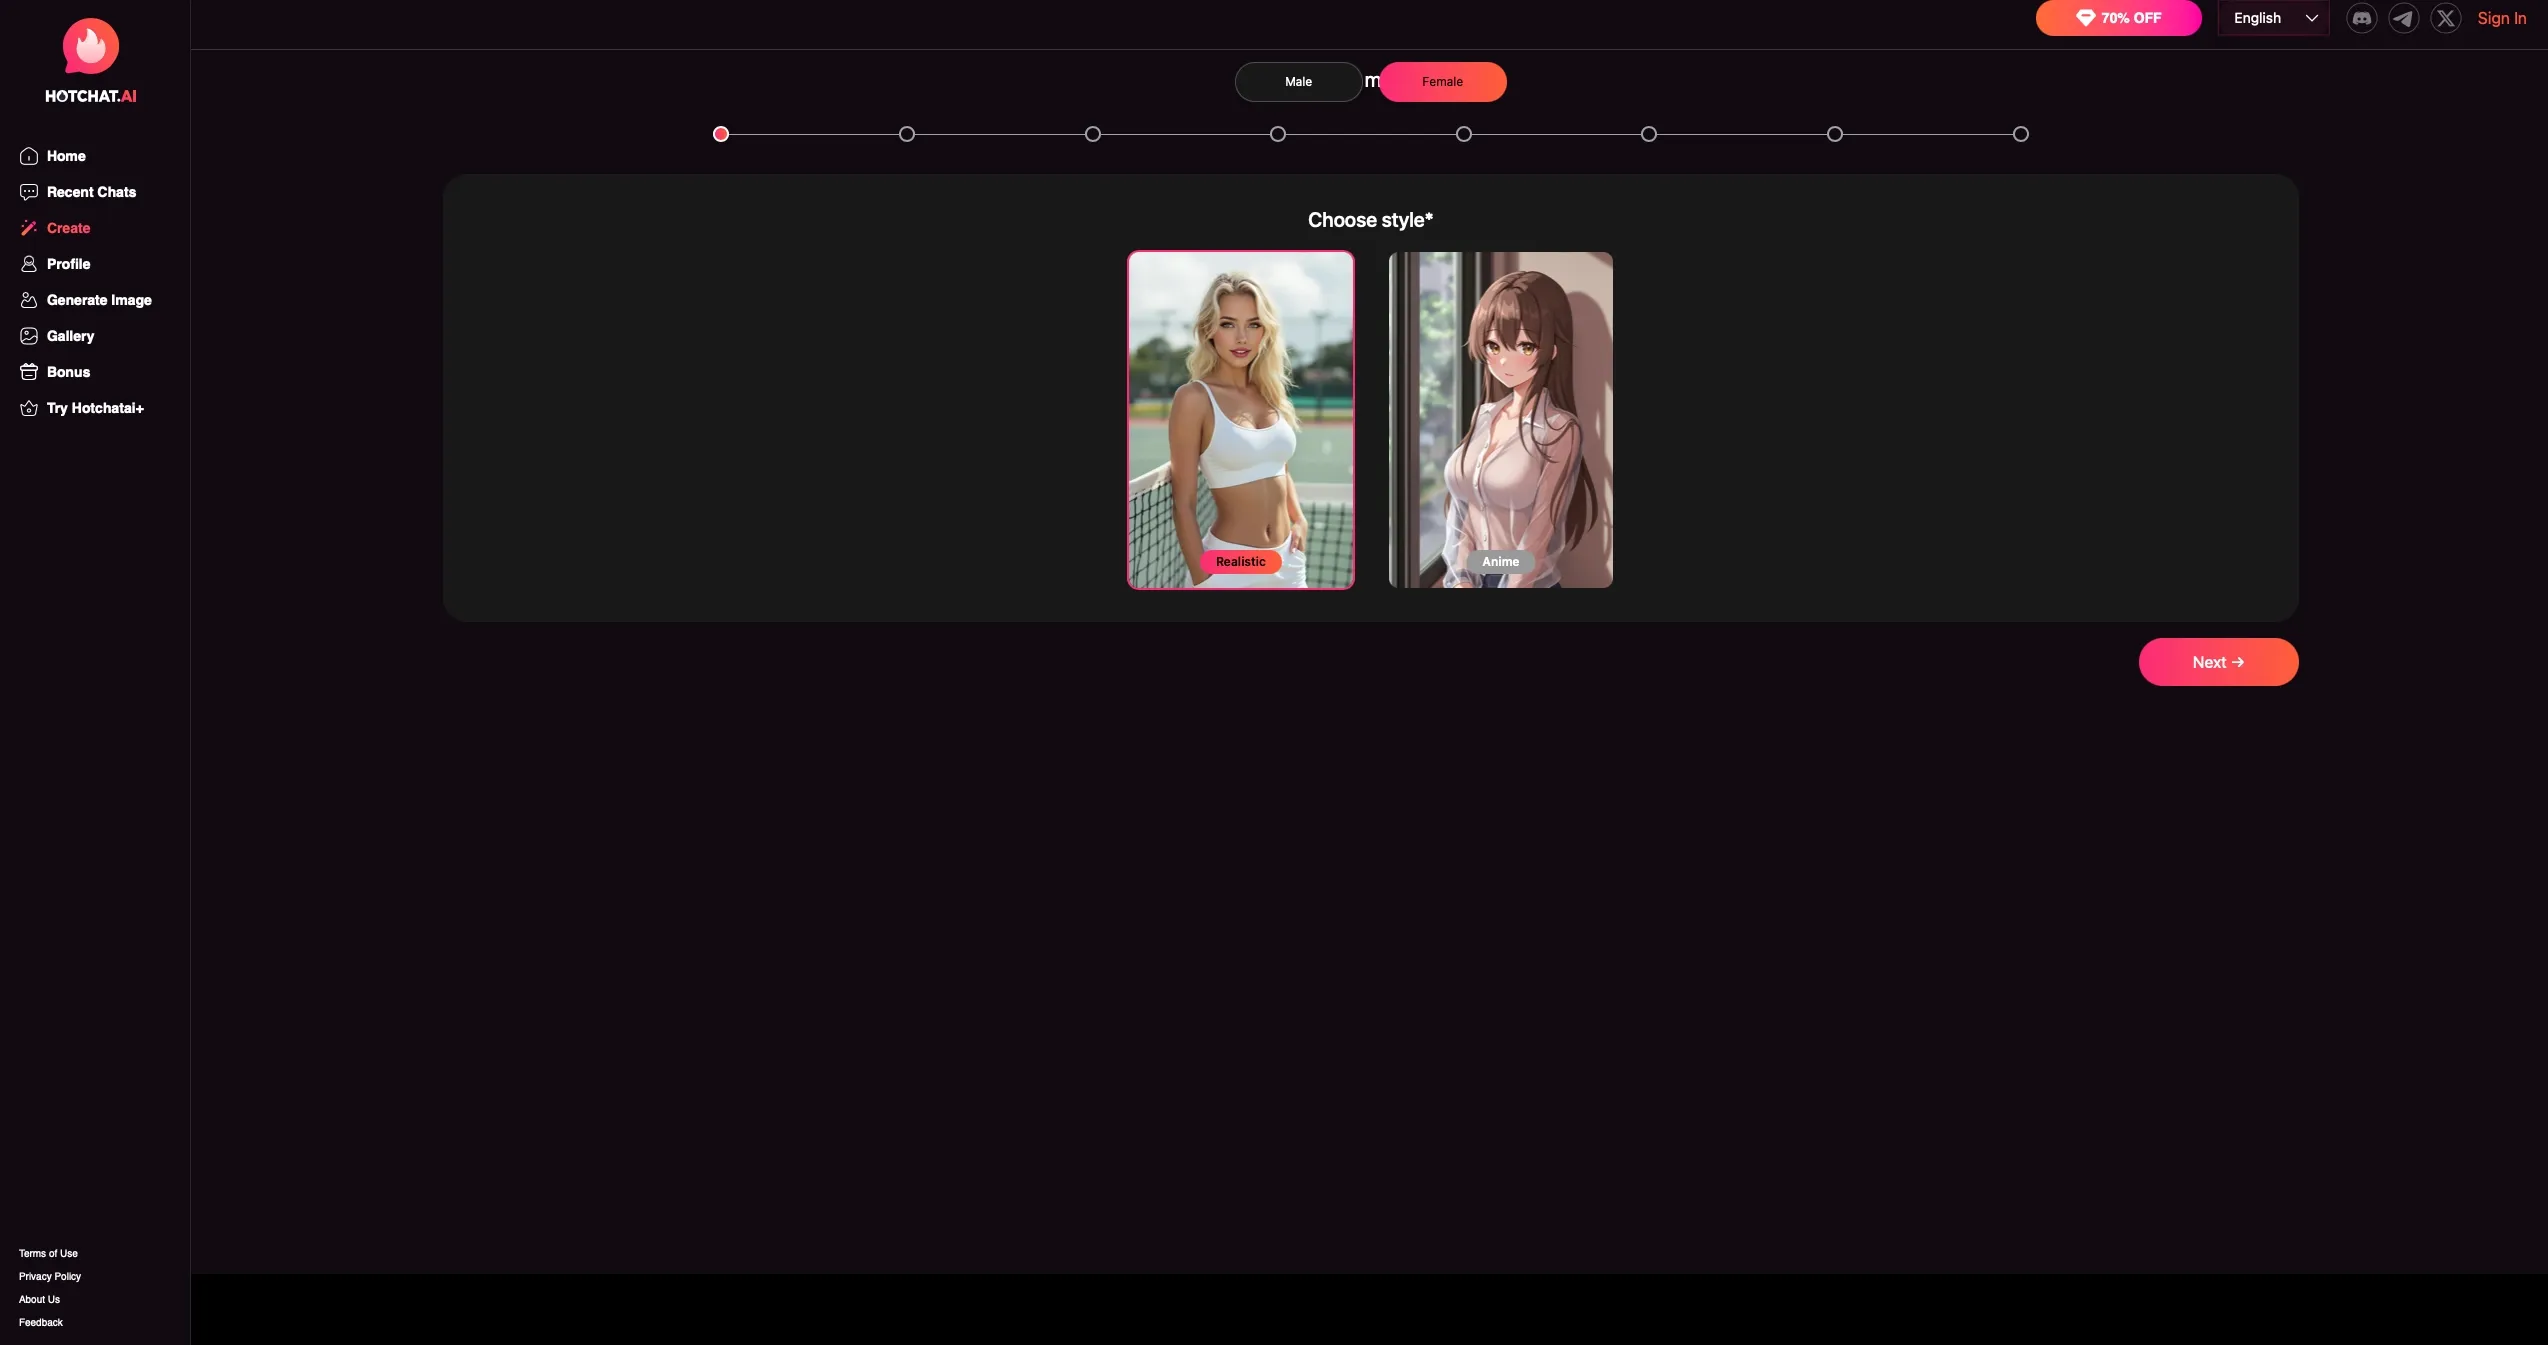Viewport: 2548px width, 1345px height.
Task: Choose the Anime style card
Action: coord(1500,420)
